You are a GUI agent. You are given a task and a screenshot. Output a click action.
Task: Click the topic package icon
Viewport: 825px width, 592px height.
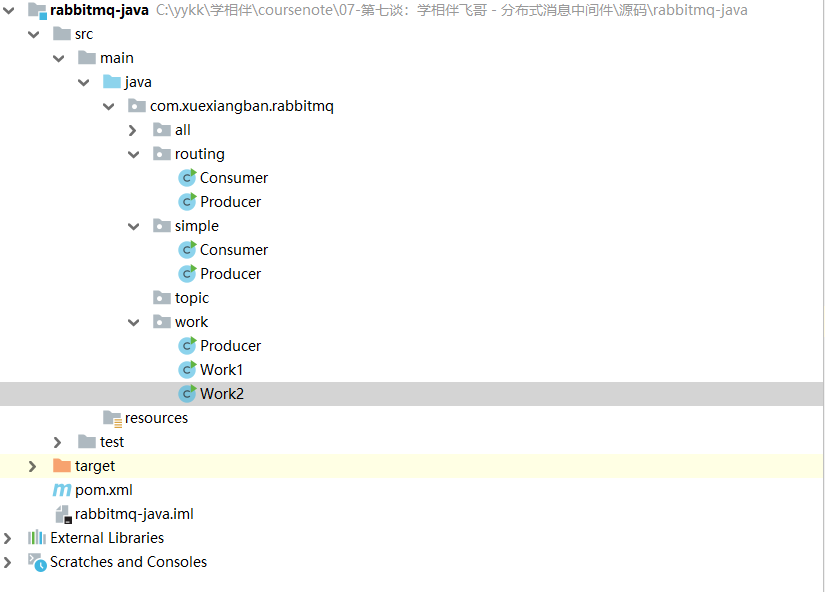point(162,298)
